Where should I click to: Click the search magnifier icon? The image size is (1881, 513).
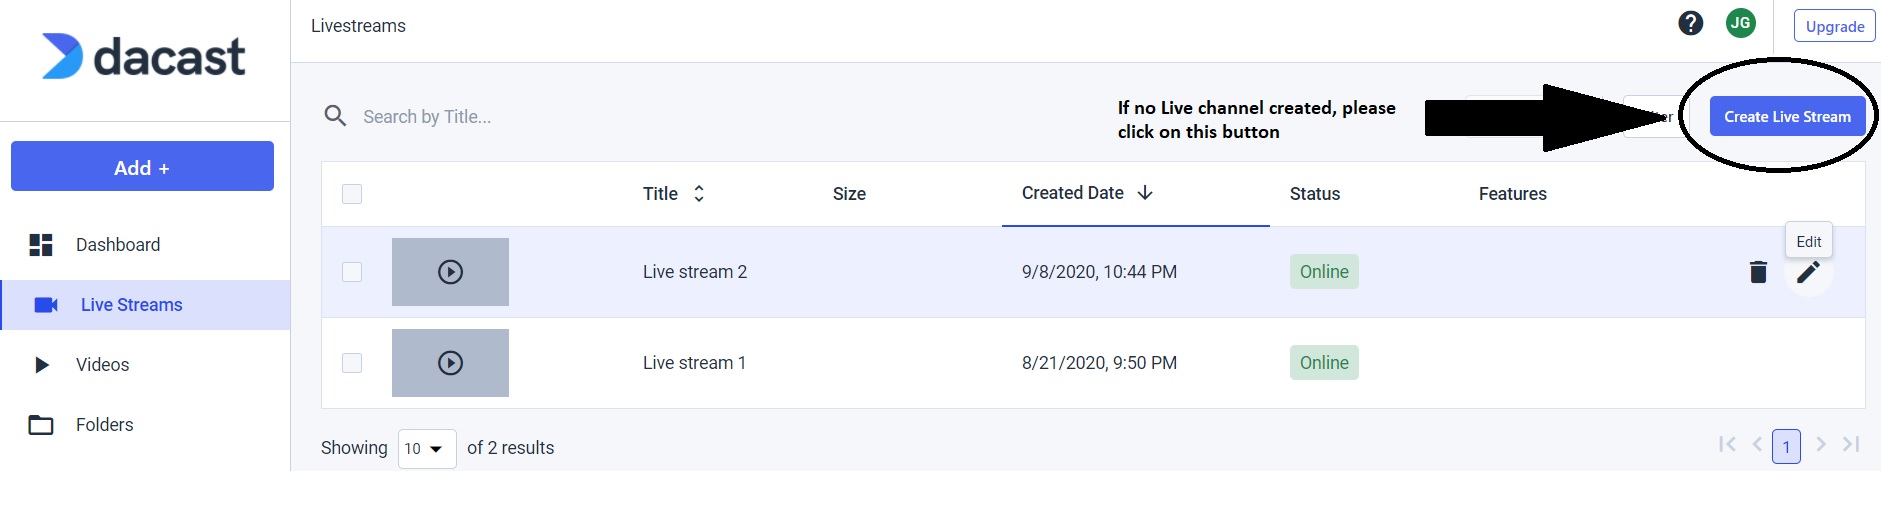coord(335,117)
